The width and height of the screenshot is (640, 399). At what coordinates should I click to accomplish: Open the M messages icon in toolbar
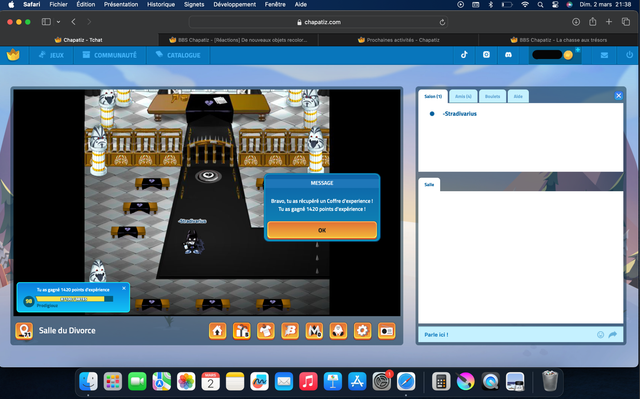pos(314,331)
